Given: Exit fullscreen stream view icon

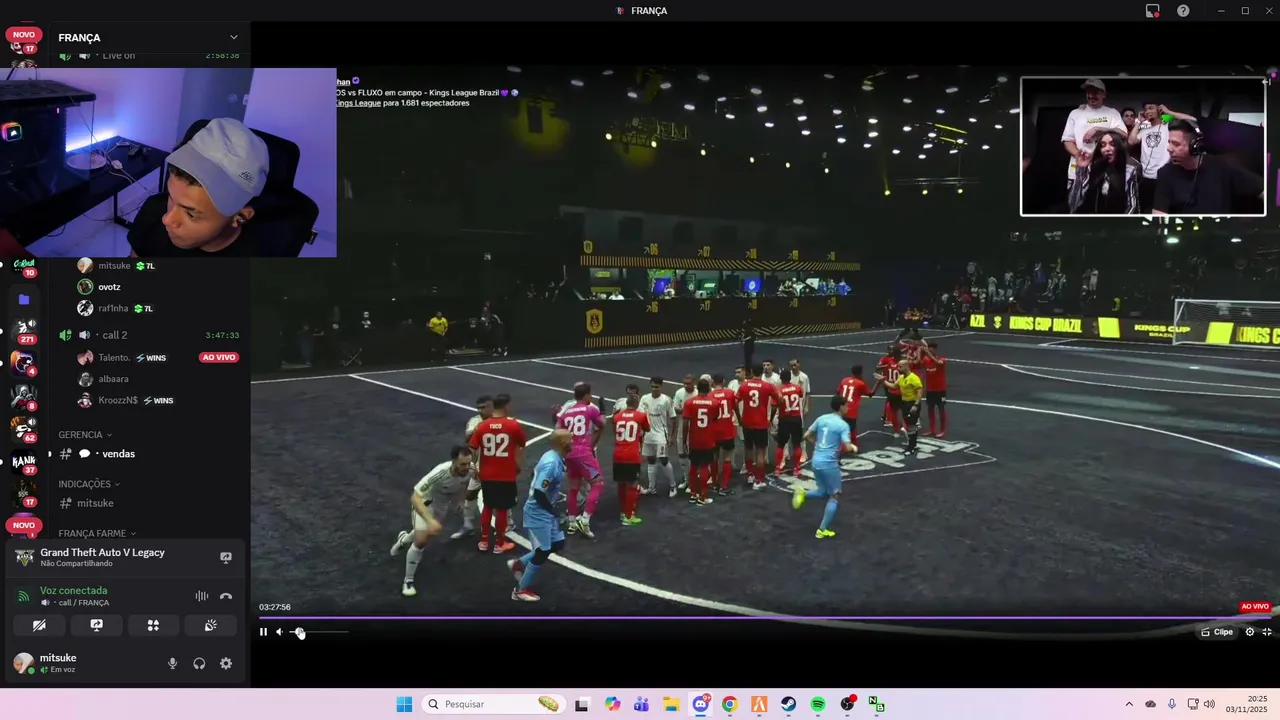Looking at the screenshot, I should 1266,632.
